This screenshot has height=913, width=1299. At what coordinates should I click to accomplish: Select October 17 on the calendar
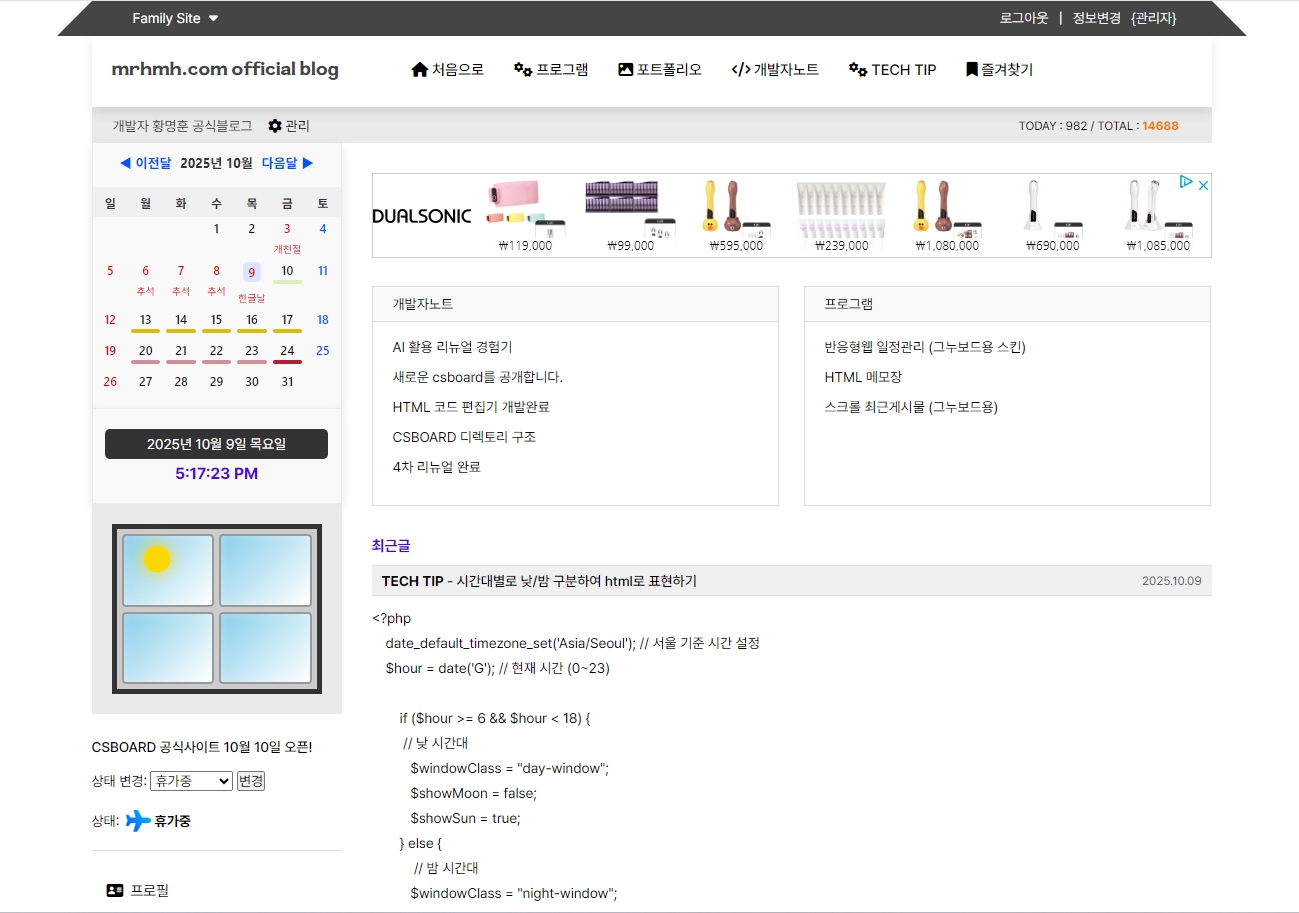click(287, 321)
